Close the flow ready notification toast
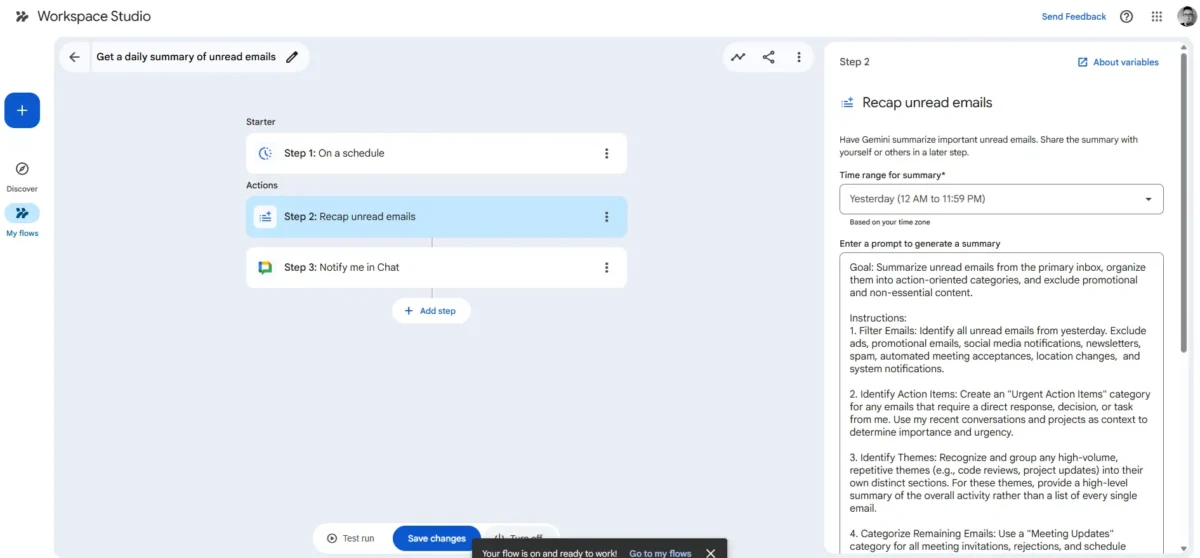Viewport: 1200px width, 558px height. click(711, 553)
